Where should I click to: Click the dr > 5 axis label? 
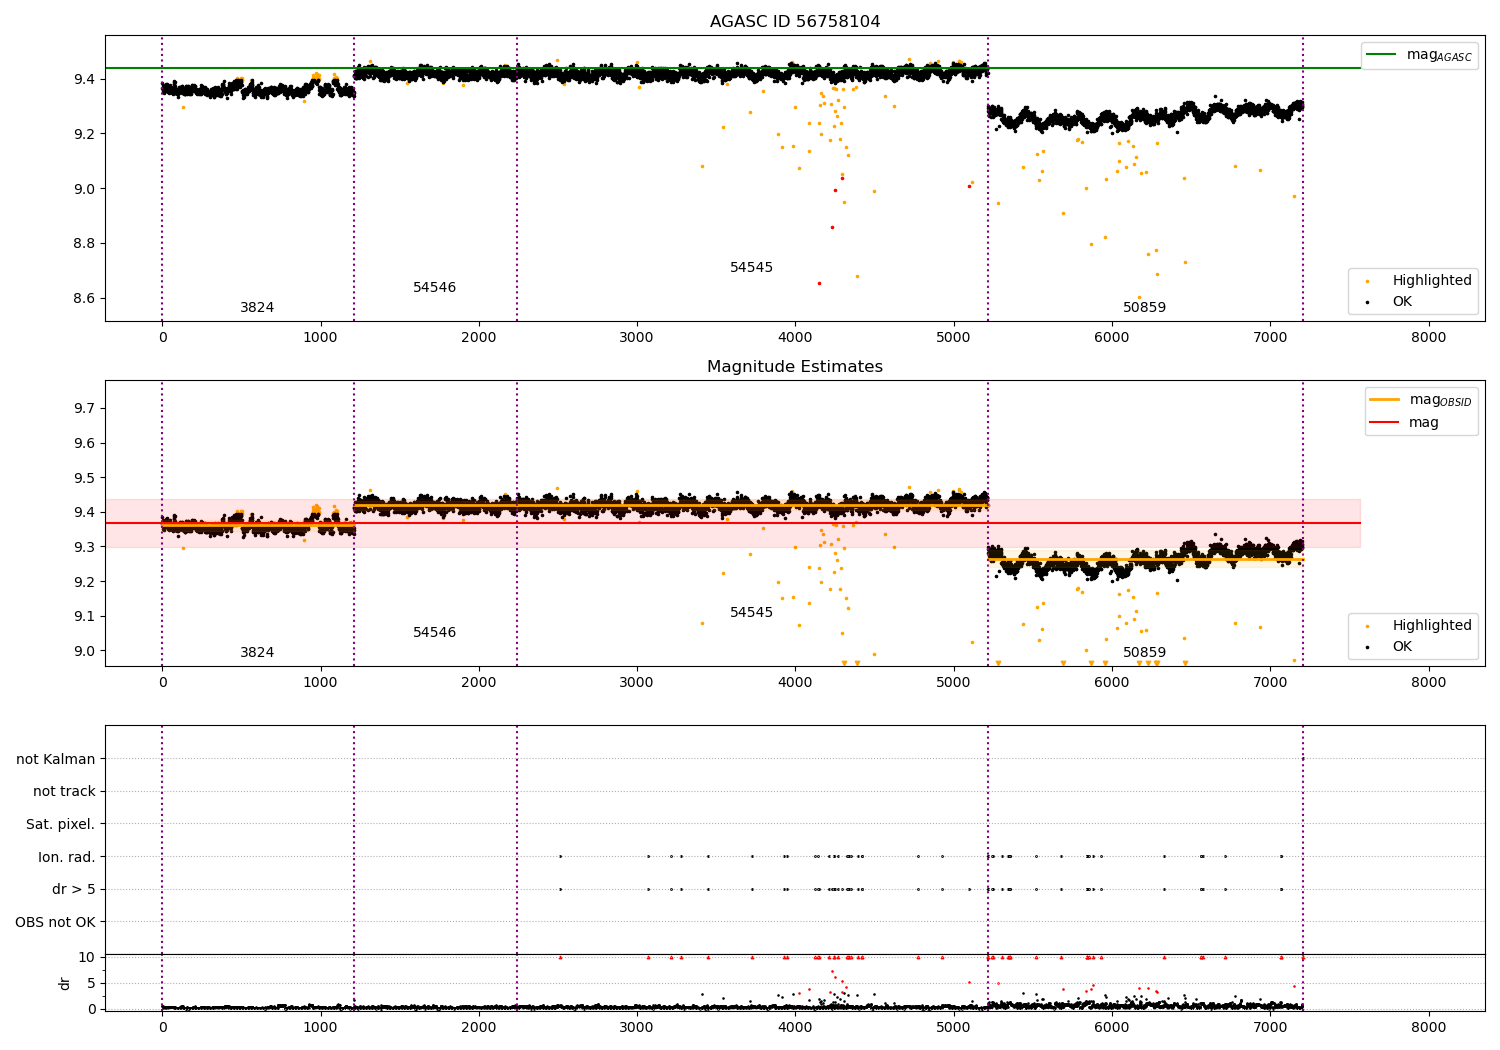pos(74,889)
